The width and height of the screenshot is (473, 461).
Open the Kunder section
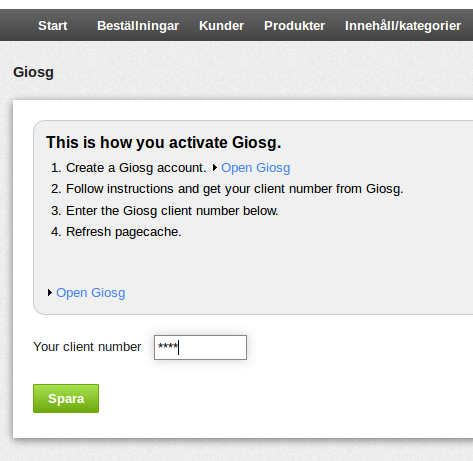(x=221, y=26)
